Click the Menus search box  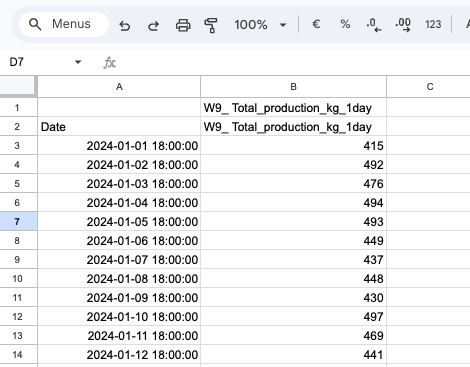(64, 24)
